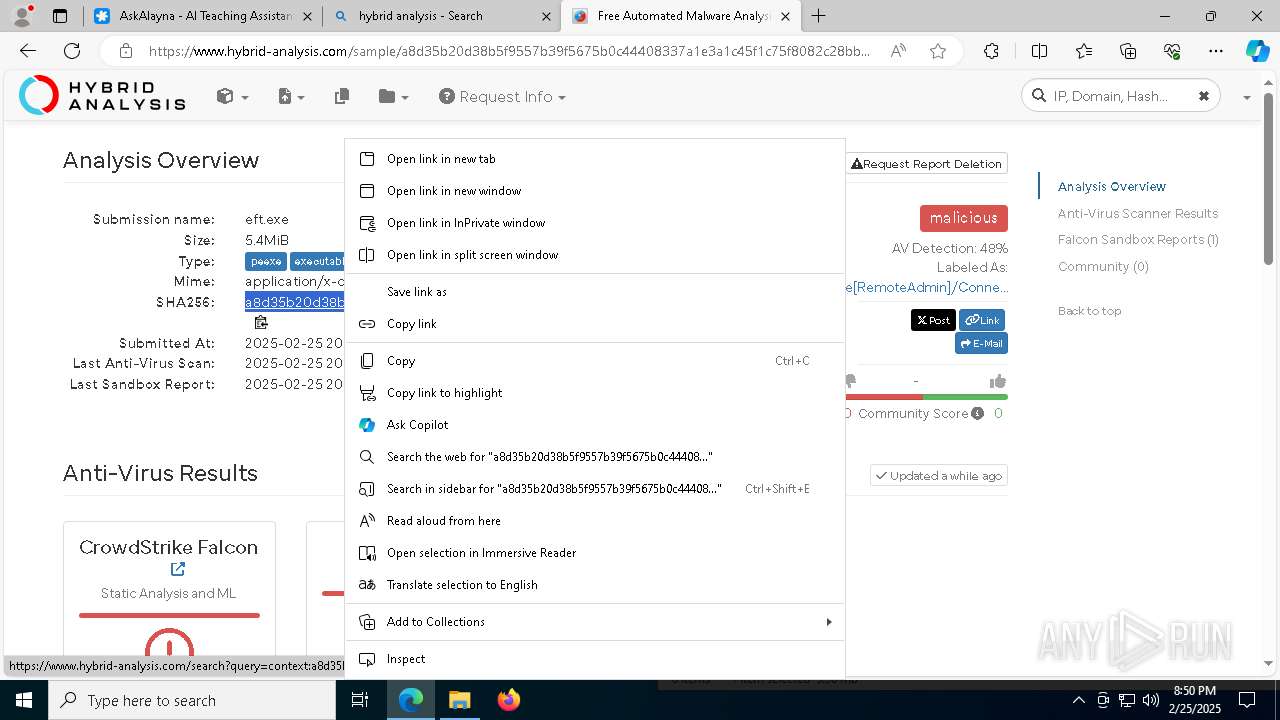Click Request Report Deletion button
The image size is (1280, 720).
927,164
